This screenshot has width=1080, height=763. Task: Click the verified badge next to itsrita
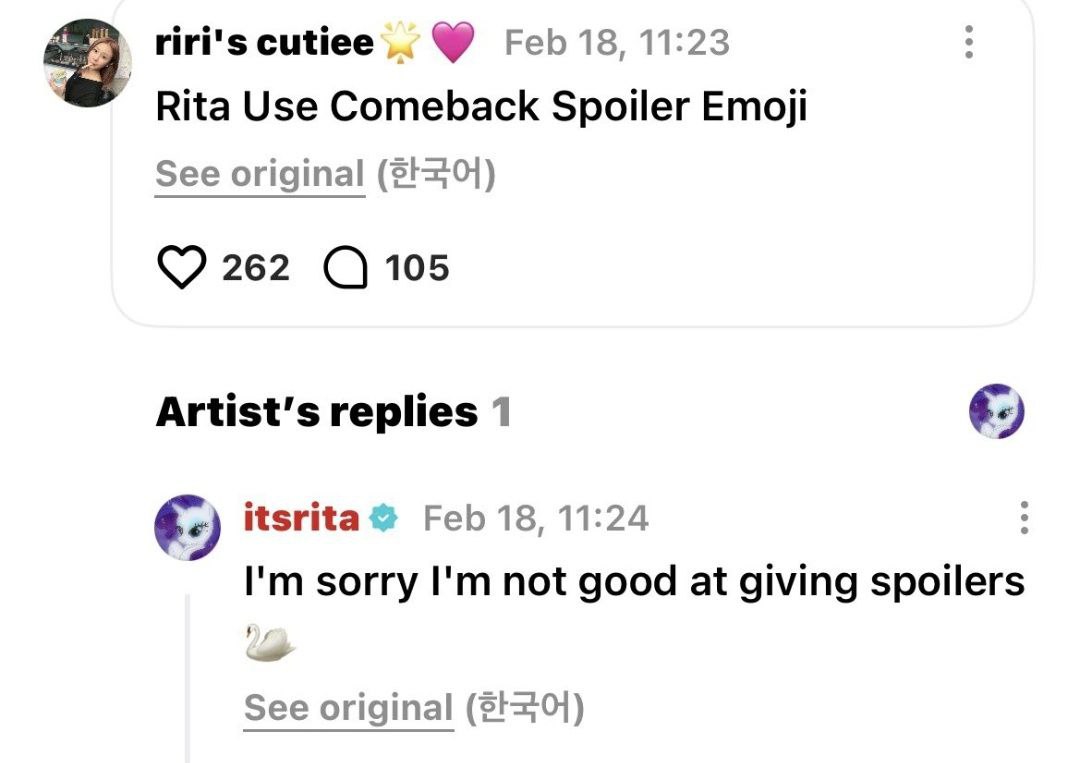[x=383, y=518]
